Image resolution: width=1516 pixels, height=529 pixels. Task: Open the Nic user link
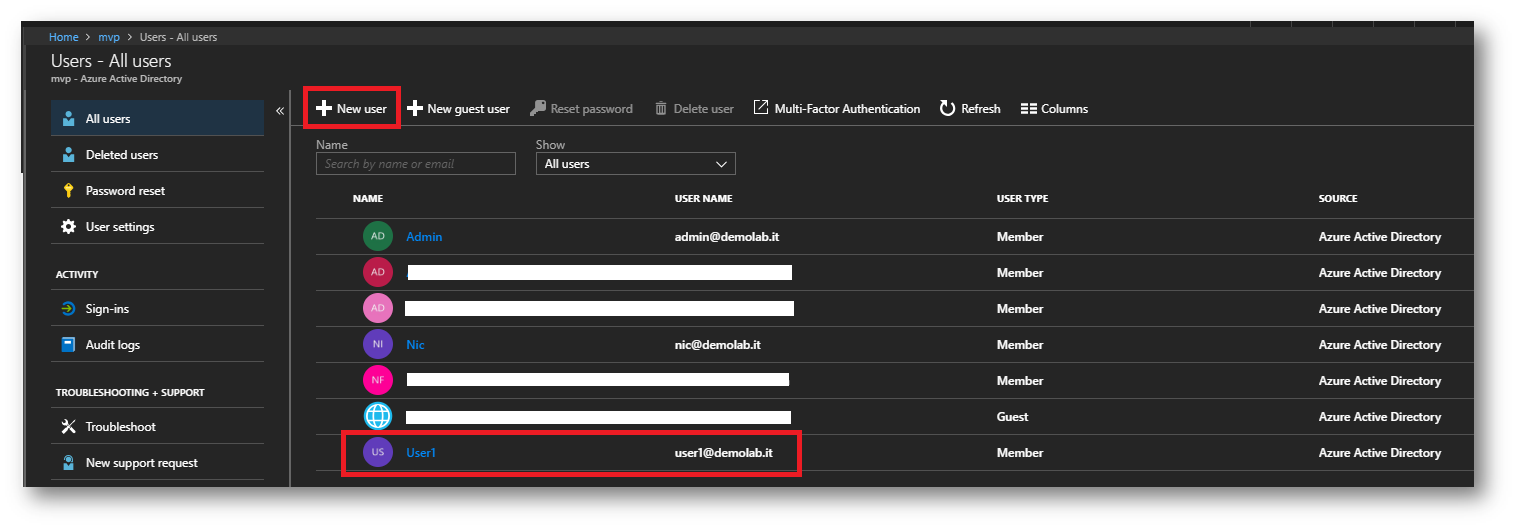point(415,345)
